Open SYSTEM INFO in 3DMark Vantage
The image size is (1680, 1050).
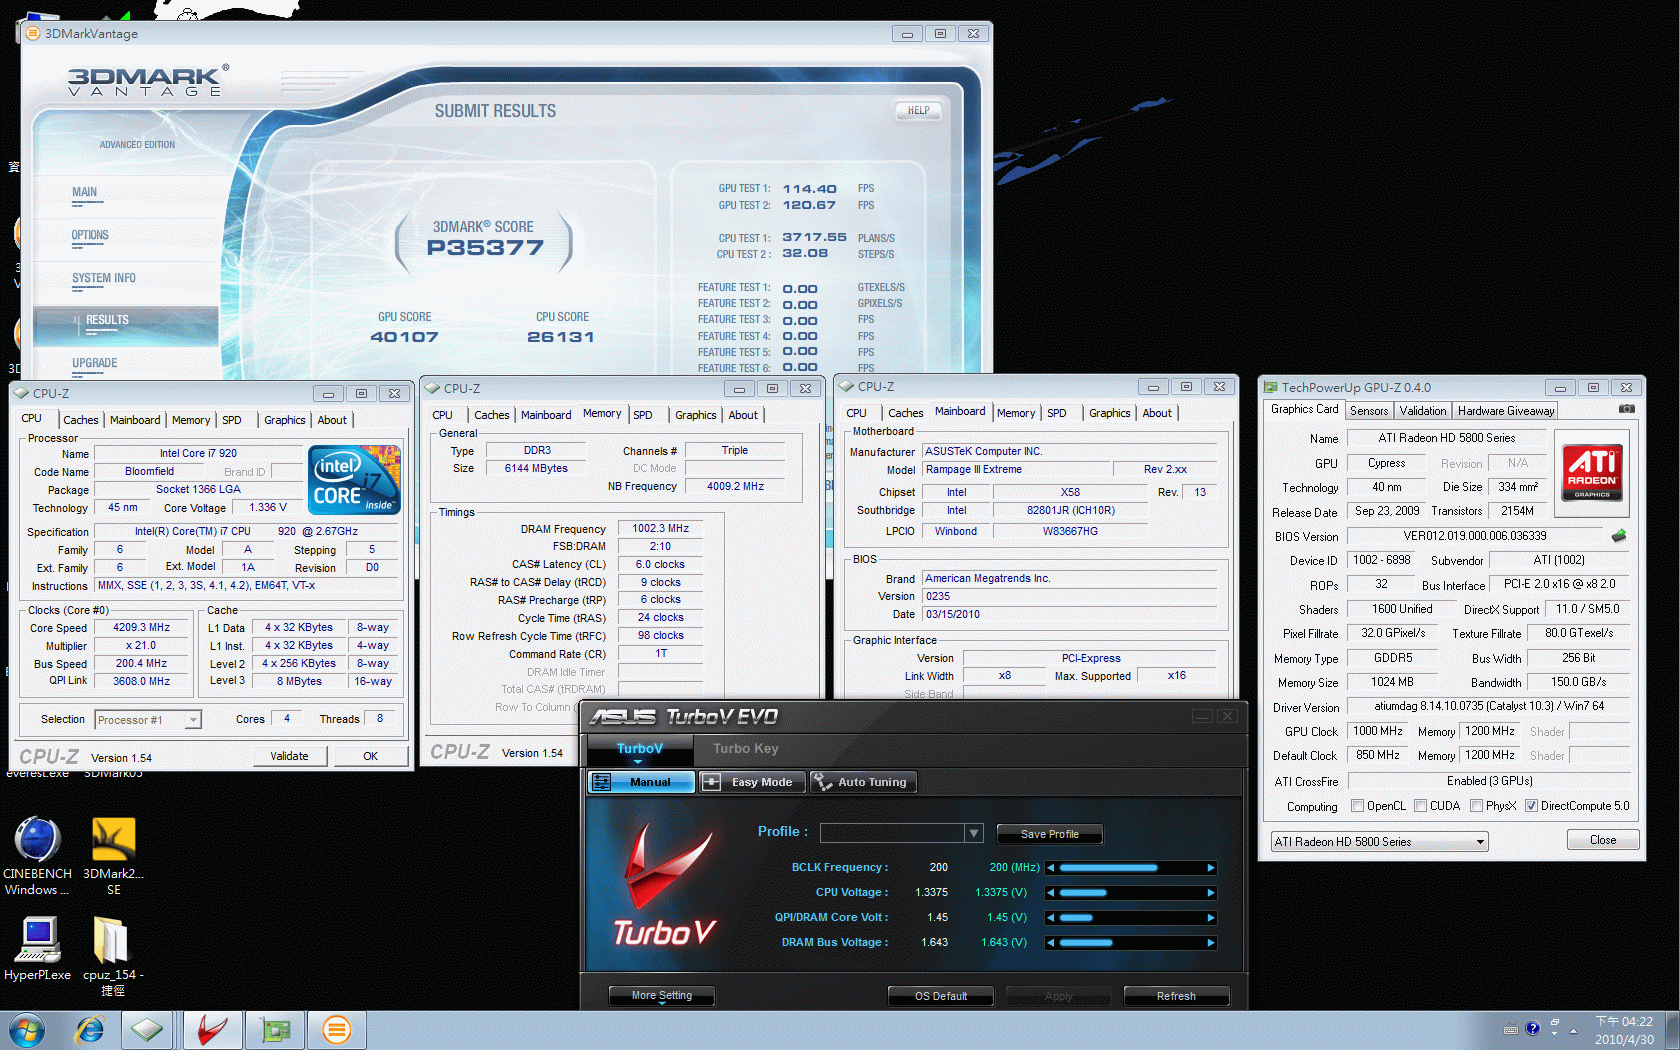(x=104, y=279)
